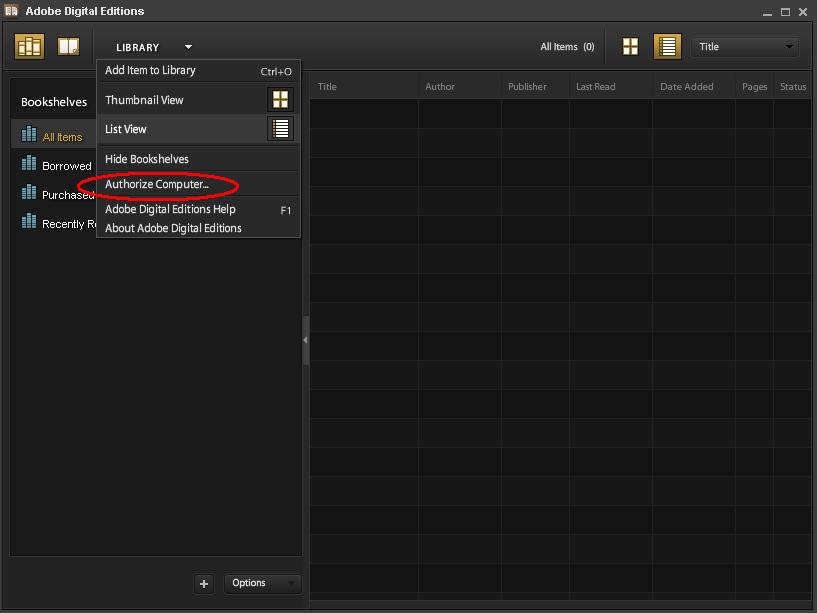Viewport: 817px width, 613px height.
Task: Click the Recently Read bookshelf icon
Action: pyautogui.click(x=29, y=222)
